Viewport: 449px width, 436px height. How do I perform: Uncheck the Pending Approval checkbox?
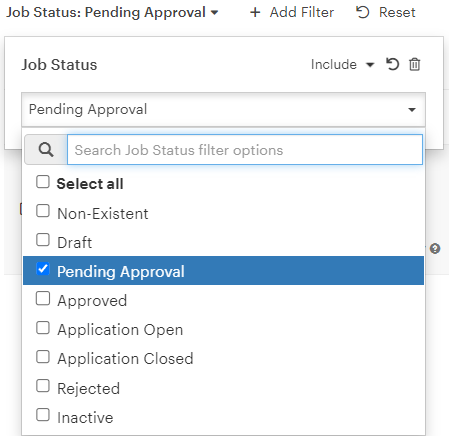tap(43, 269)
